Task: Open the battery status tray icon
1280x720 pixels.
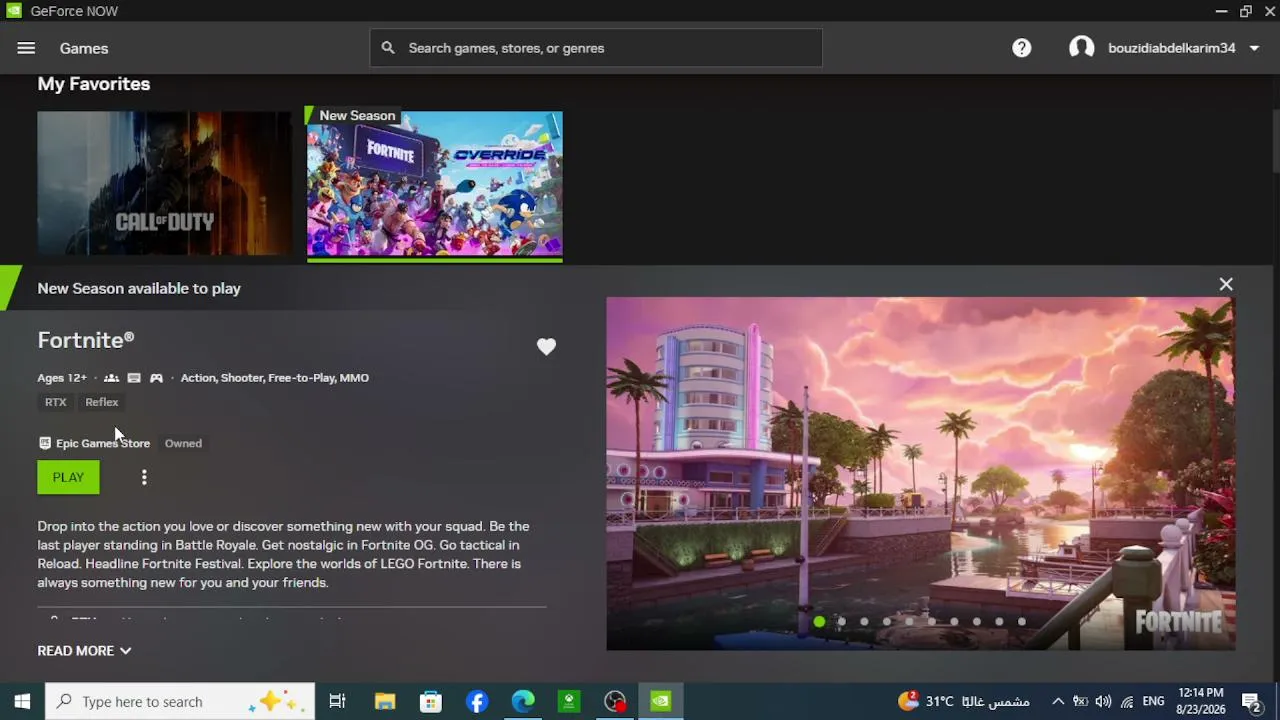Action: 1081,701
